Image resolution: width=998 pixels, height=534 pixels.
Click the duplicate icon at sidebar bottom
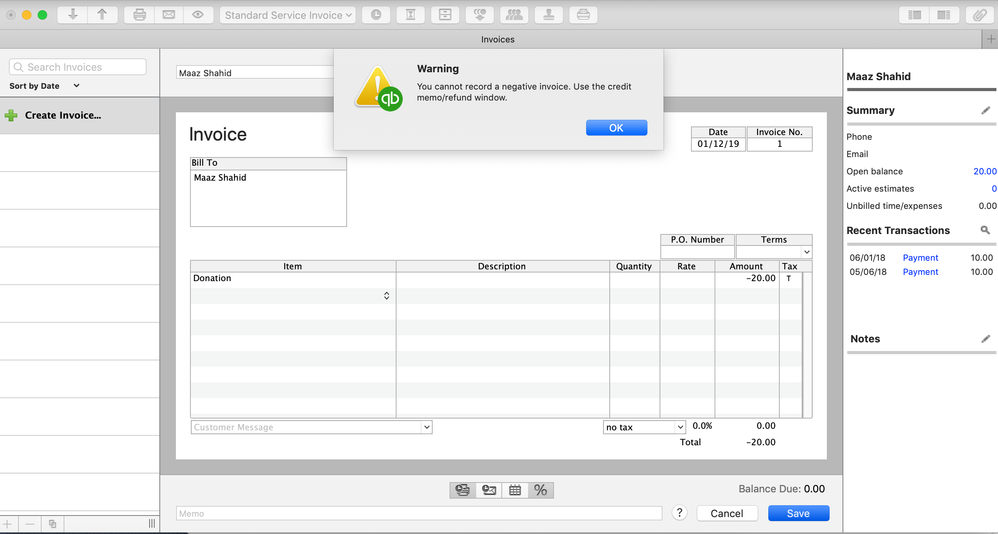[x=52, y=524]
